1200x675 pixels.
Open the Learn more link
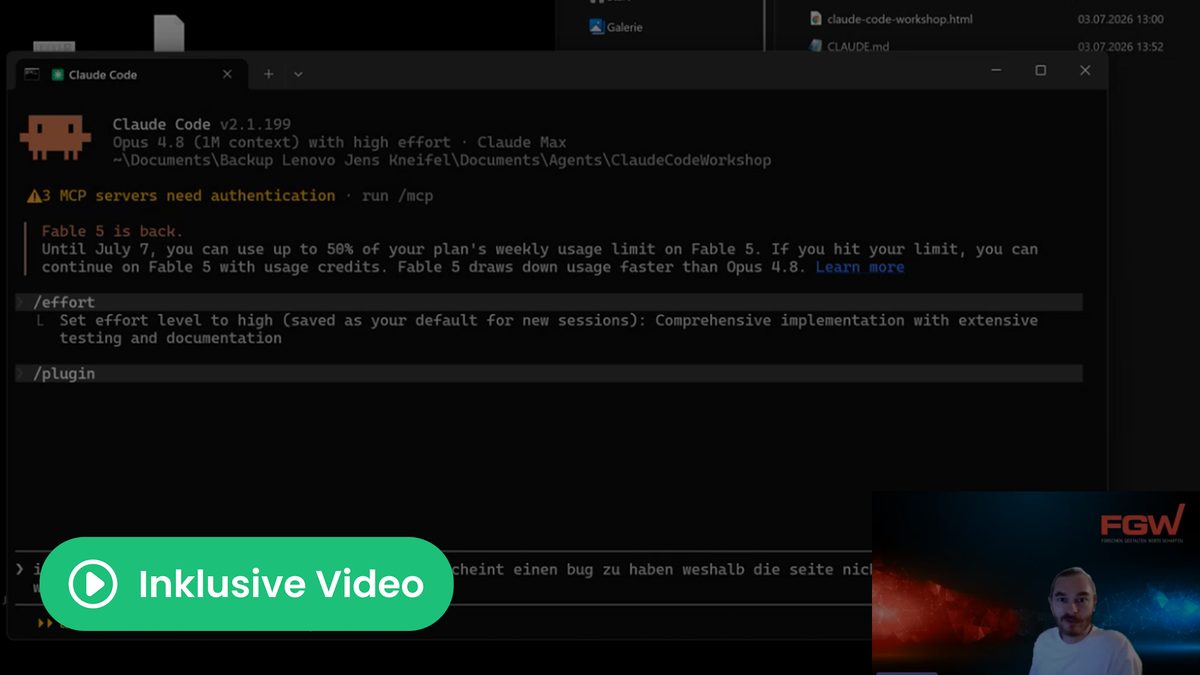pos(860,267)
